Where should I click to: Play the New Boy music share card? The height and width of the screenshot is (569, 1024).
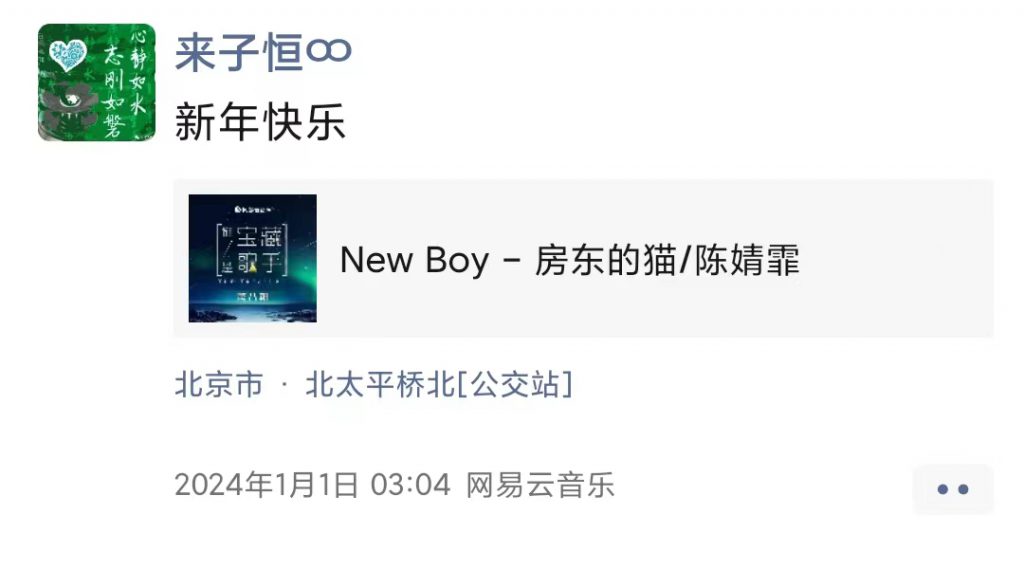[x=583, y=258]
